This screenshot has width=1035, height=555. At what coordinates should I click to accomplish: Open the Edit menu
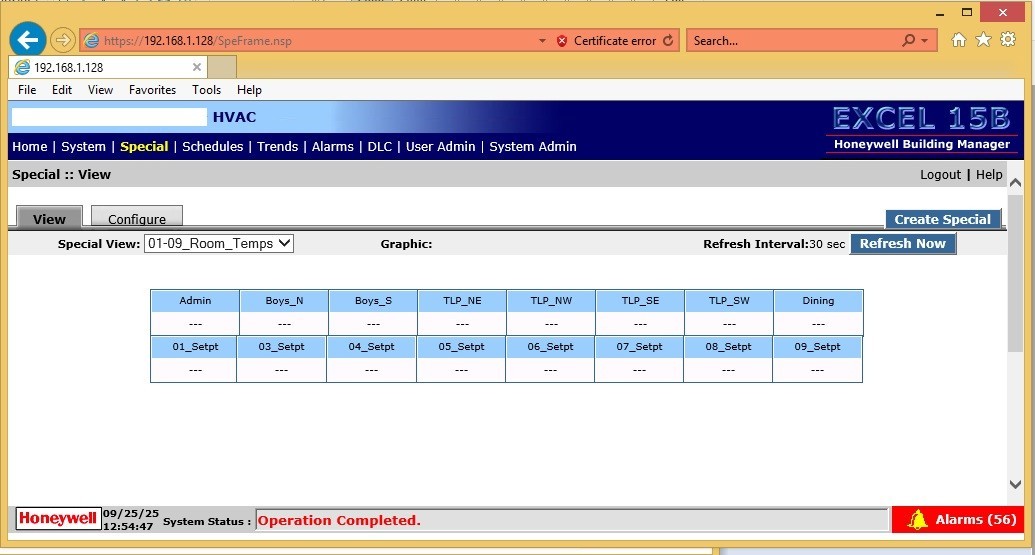pyautogui.click(x=62, y=90)
